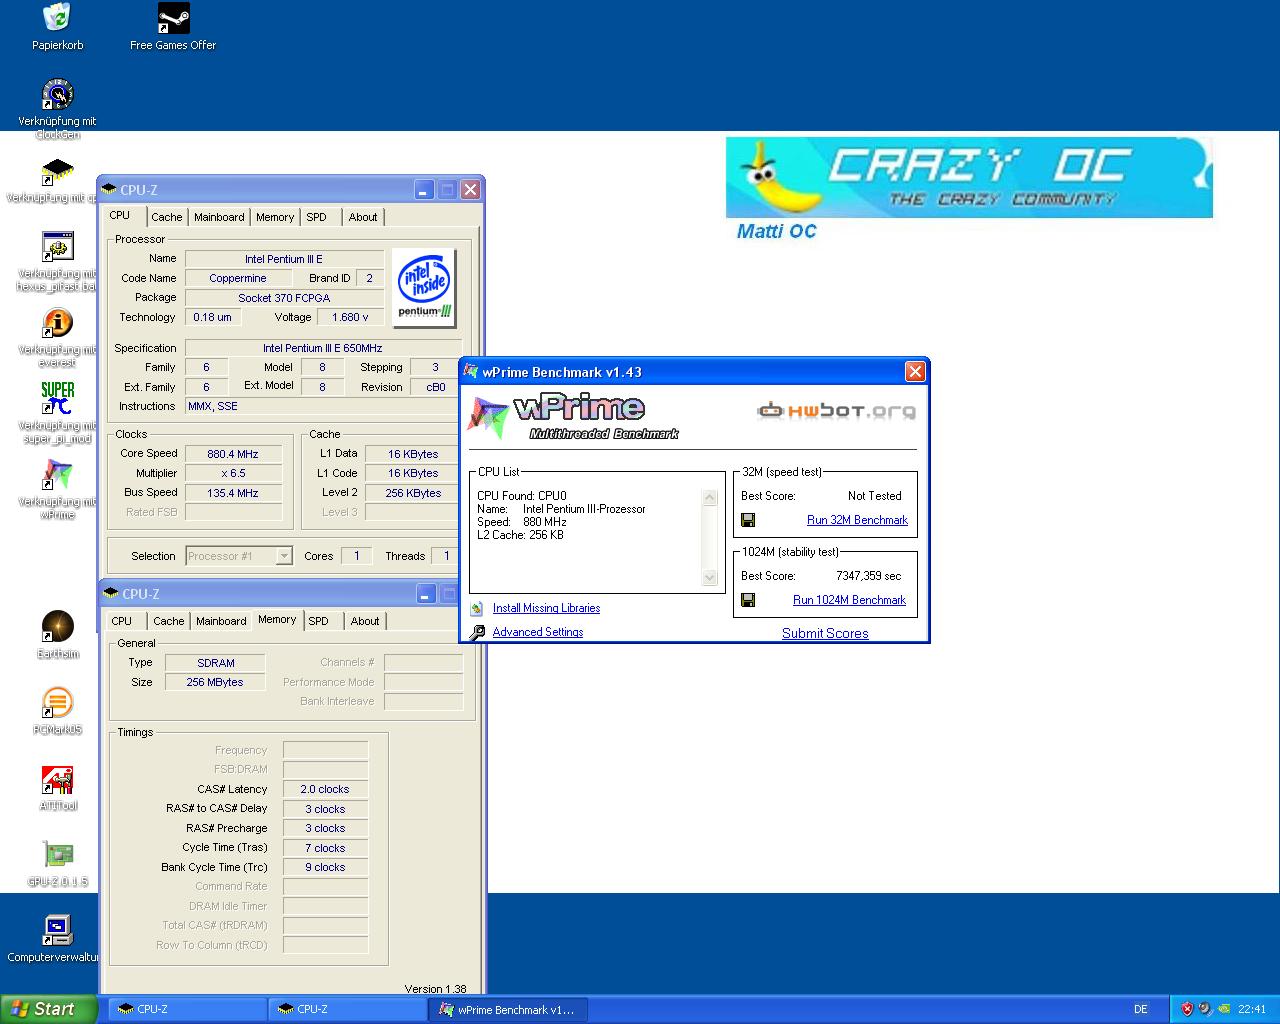Switch to Memory tab in upper CPU-Z
This screenshot has width=1280, height=1024.
coord(275,217)
